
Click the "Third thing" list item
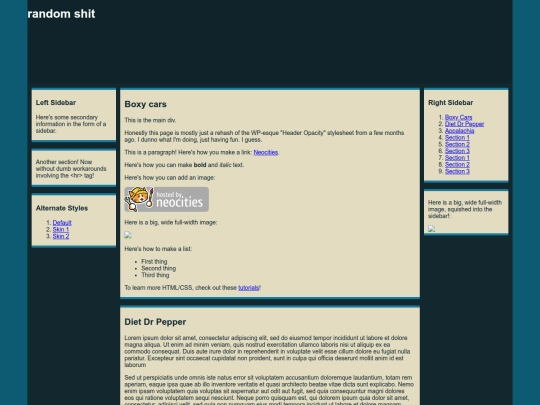[155, 275]
